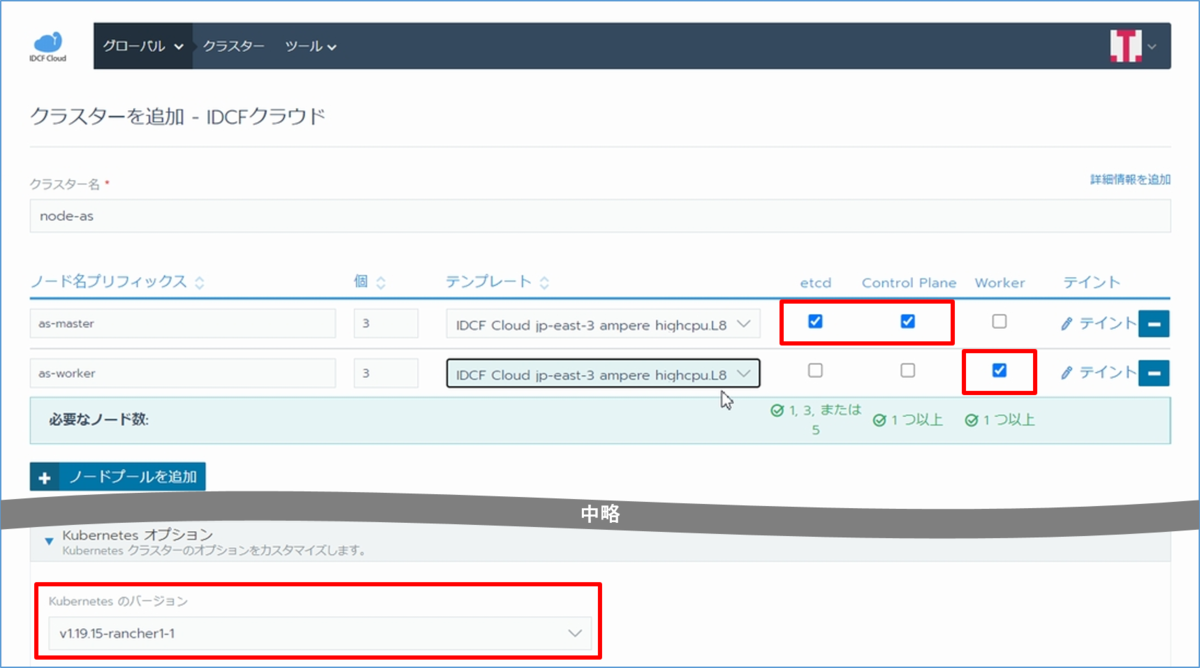Image resolution: width=1200 pixels, height=668 pixels.
Task: Click the etcd column header
Action: 816,283
